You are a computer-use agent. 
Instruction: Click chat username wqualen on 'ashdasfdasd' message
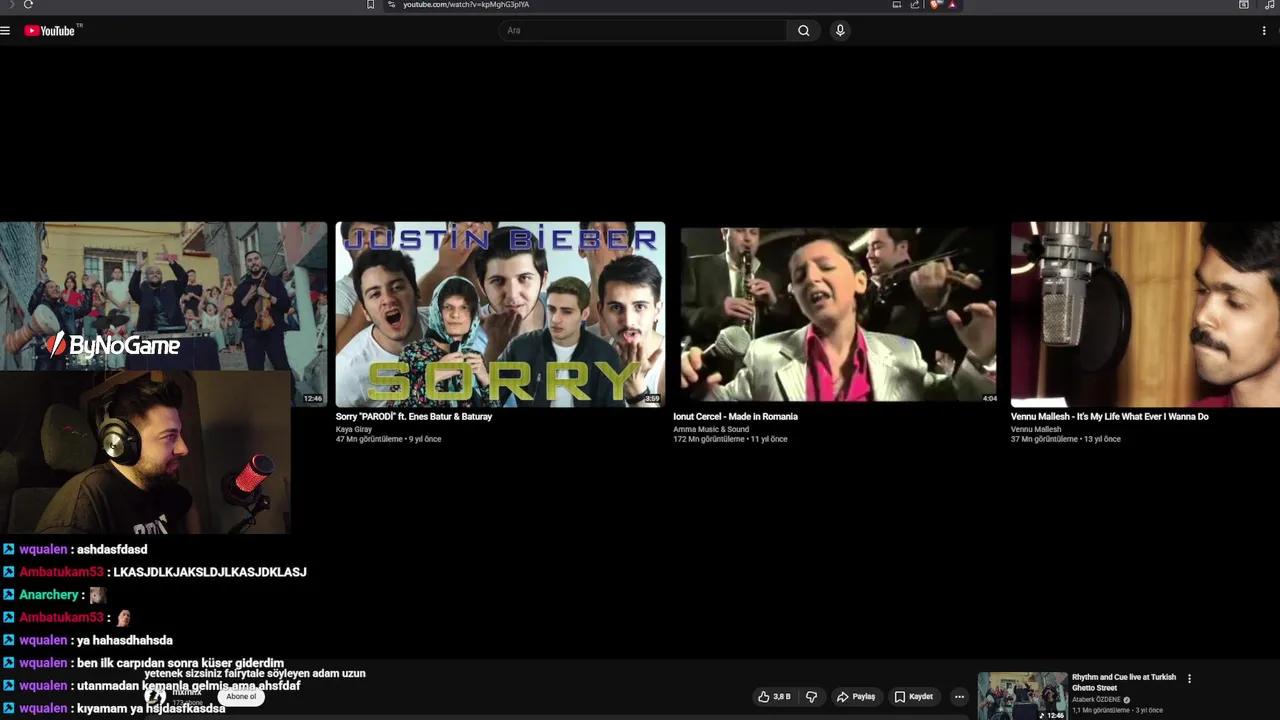43,550
